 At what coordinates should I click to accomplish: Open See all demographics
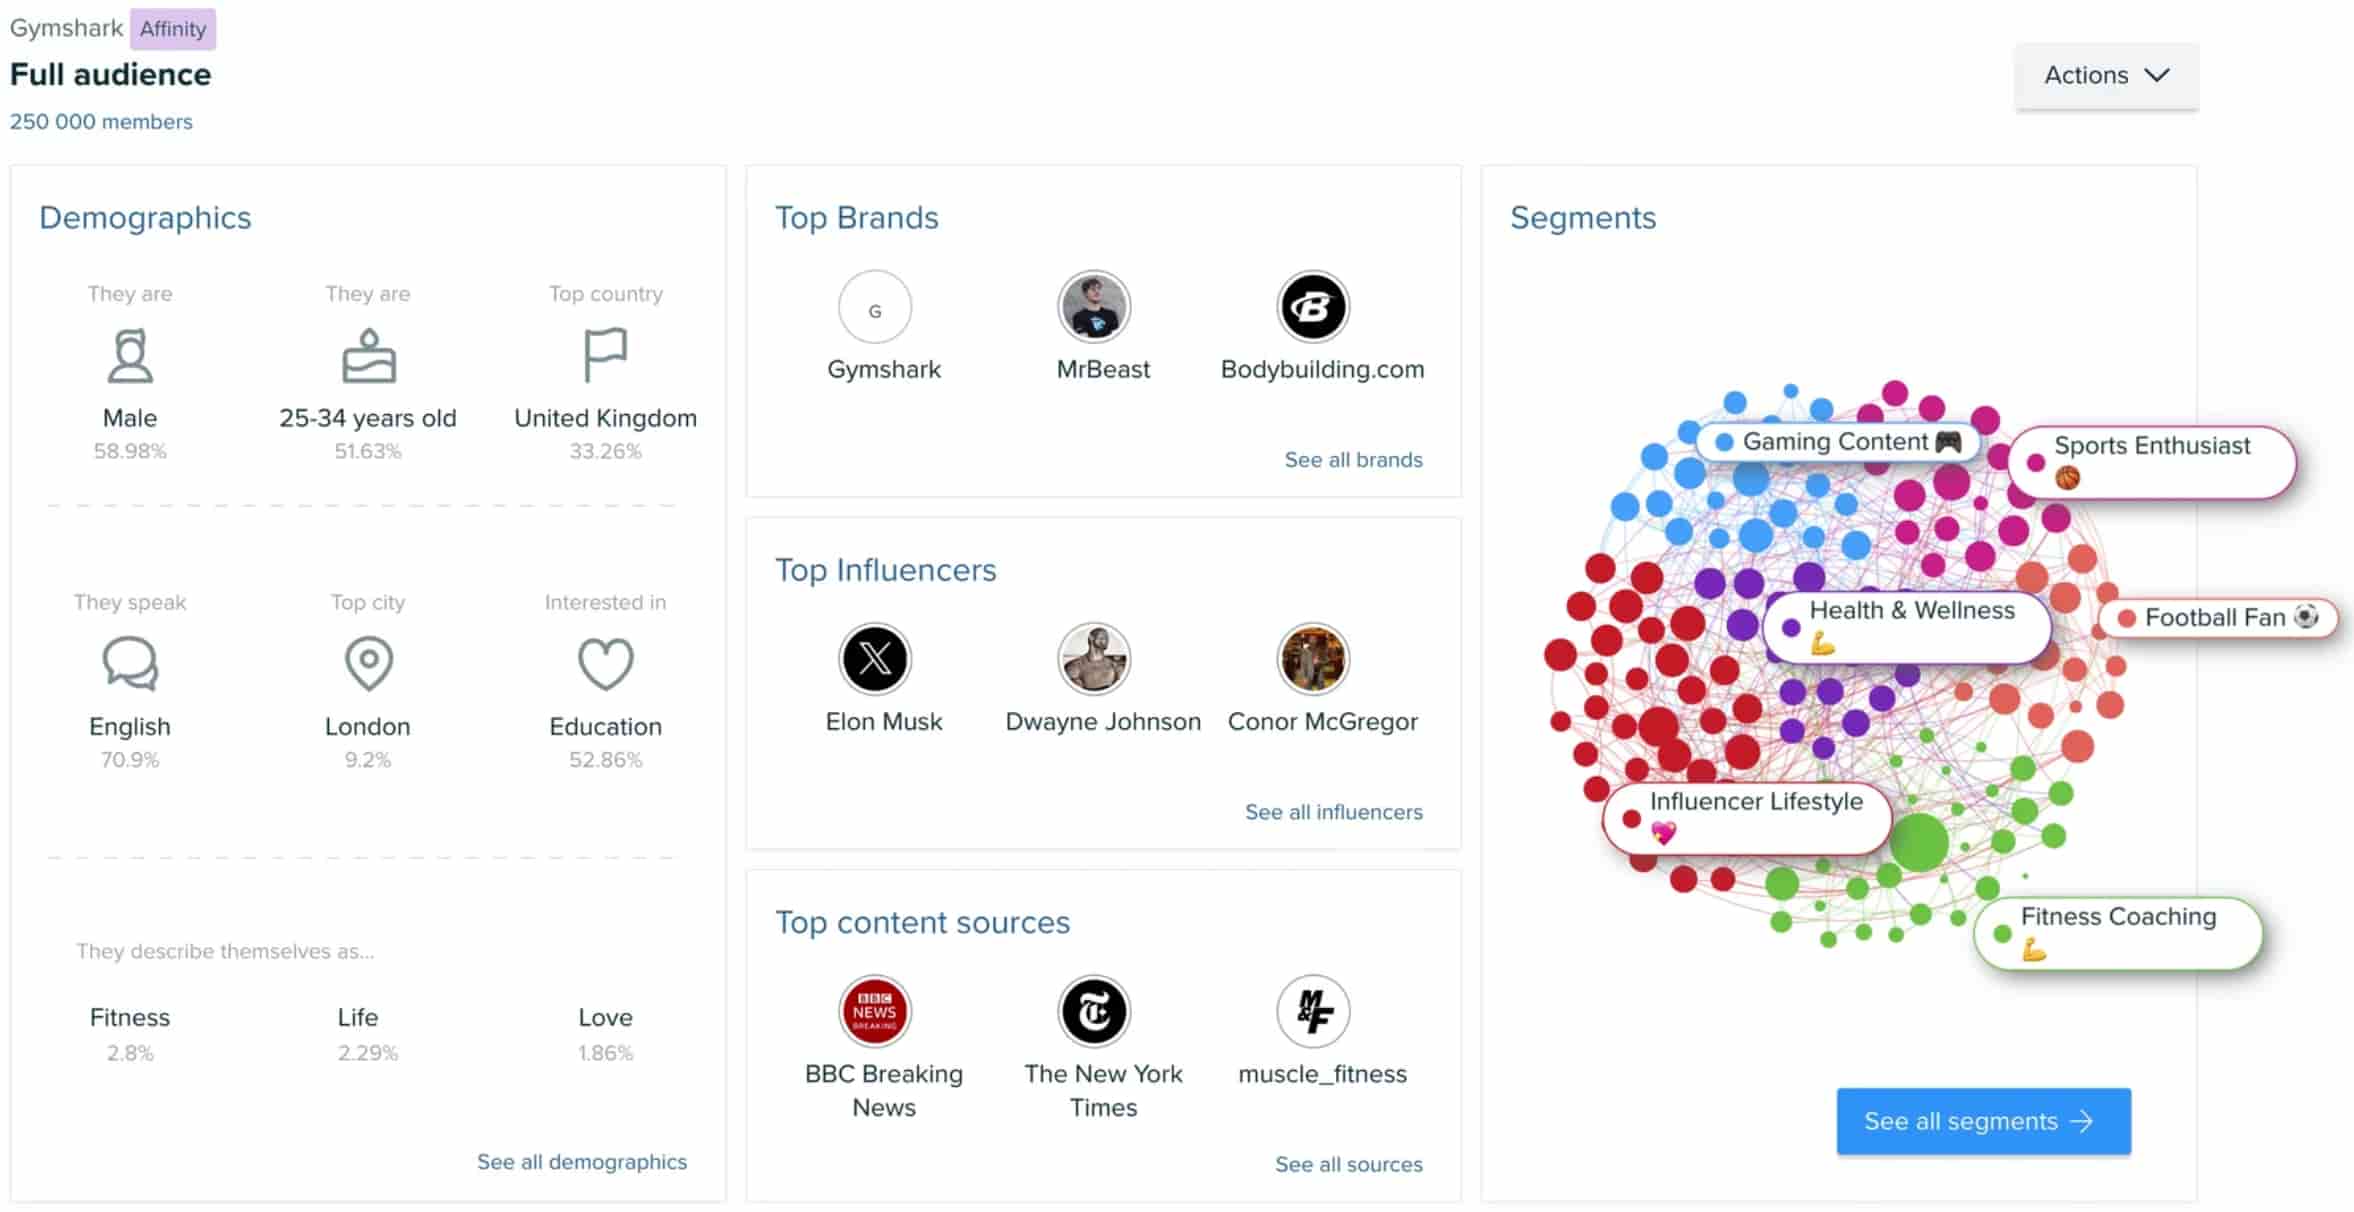coord(582,1162)
